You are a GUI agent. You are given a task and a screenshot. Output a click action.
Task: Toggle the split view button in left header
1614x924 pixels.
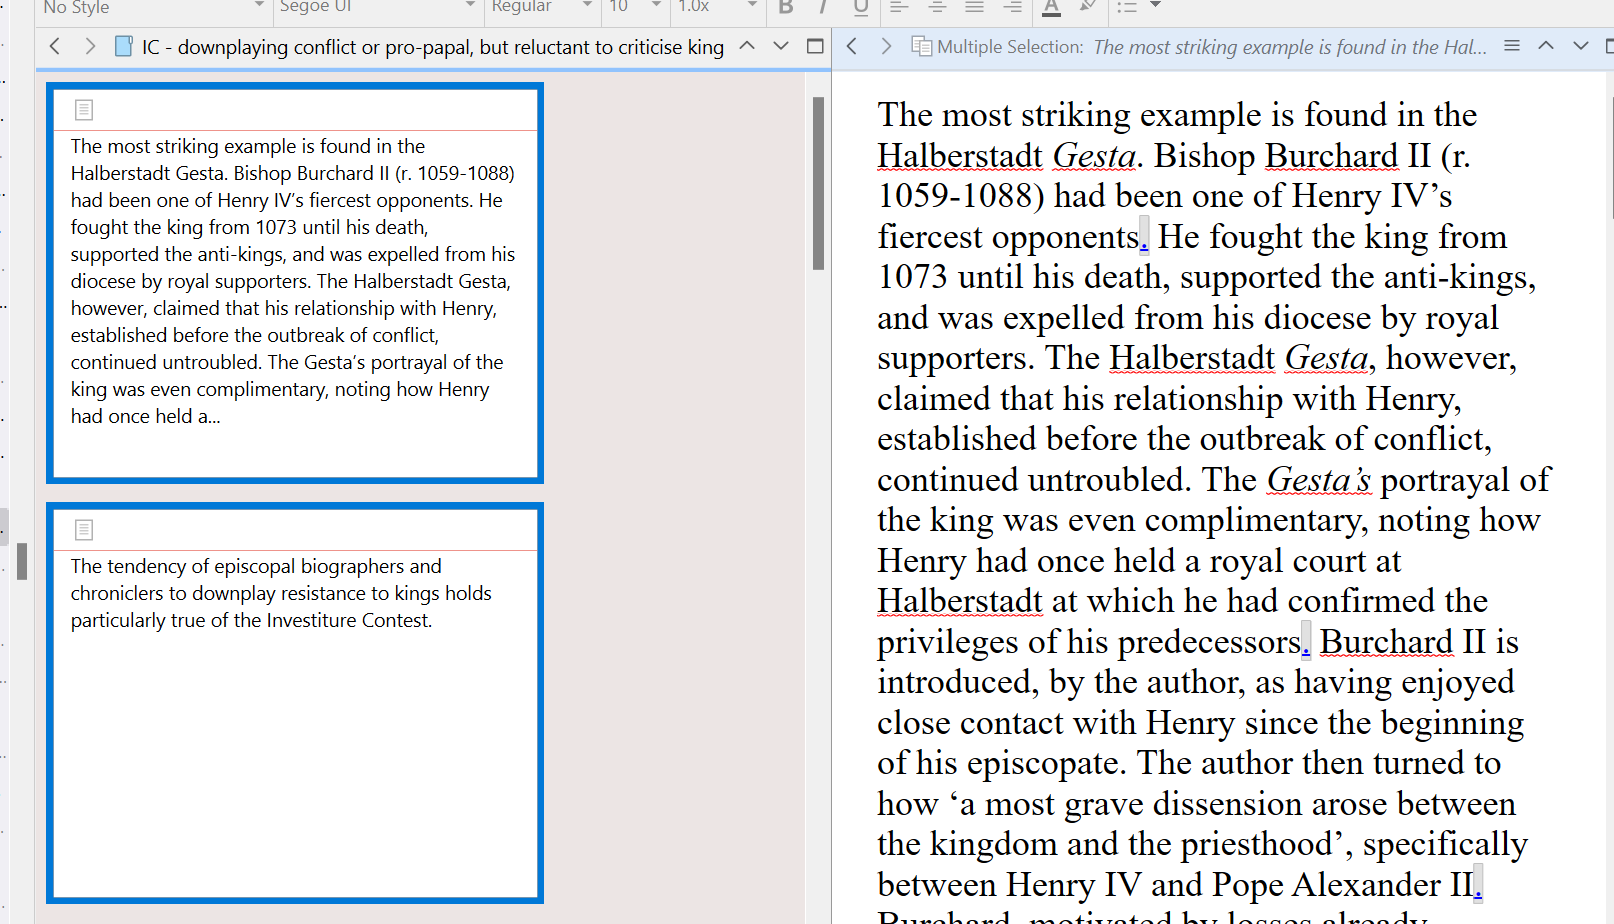(x=815, y=46)
